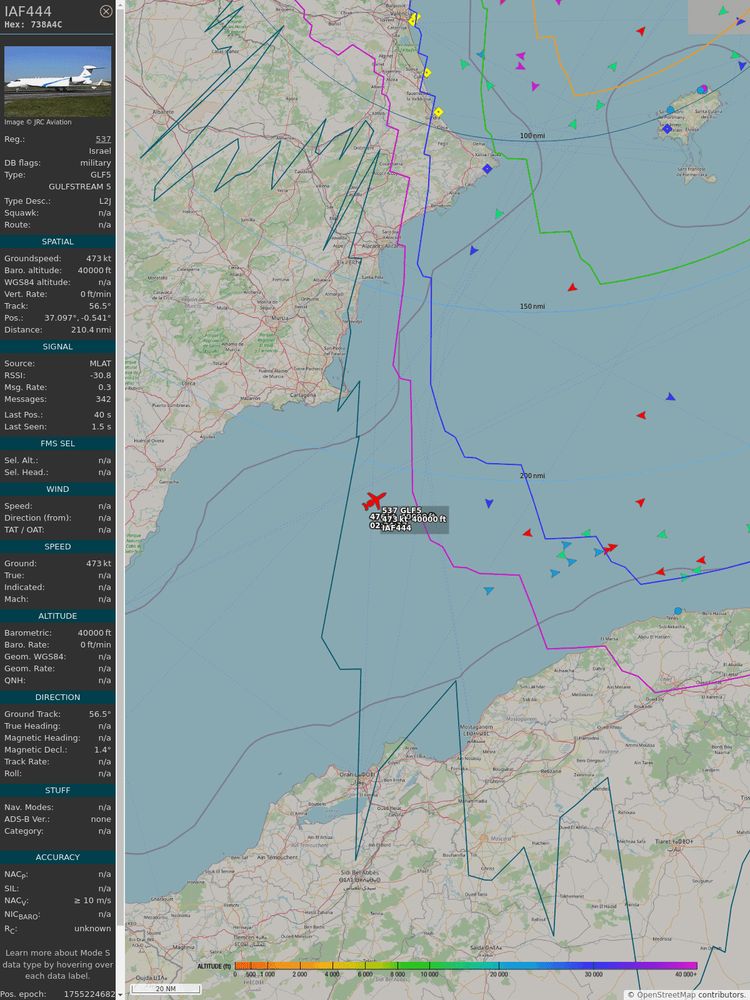This screenshot has height=1000, width=750.
Task: Click the RSSI -30.8 value
Action: pos(101,375)
